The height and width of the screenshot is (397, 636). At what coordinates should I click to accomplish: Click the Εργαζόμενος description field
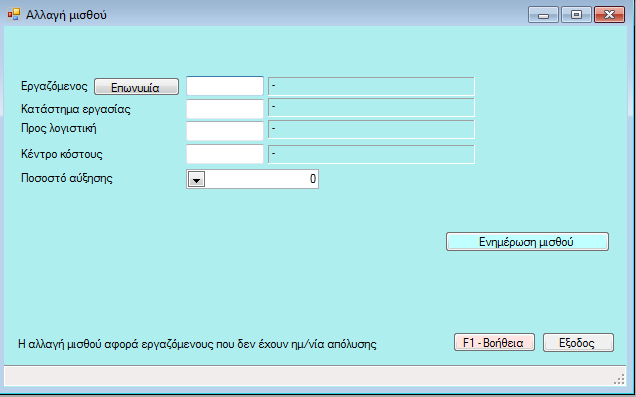tap(371, 86)
